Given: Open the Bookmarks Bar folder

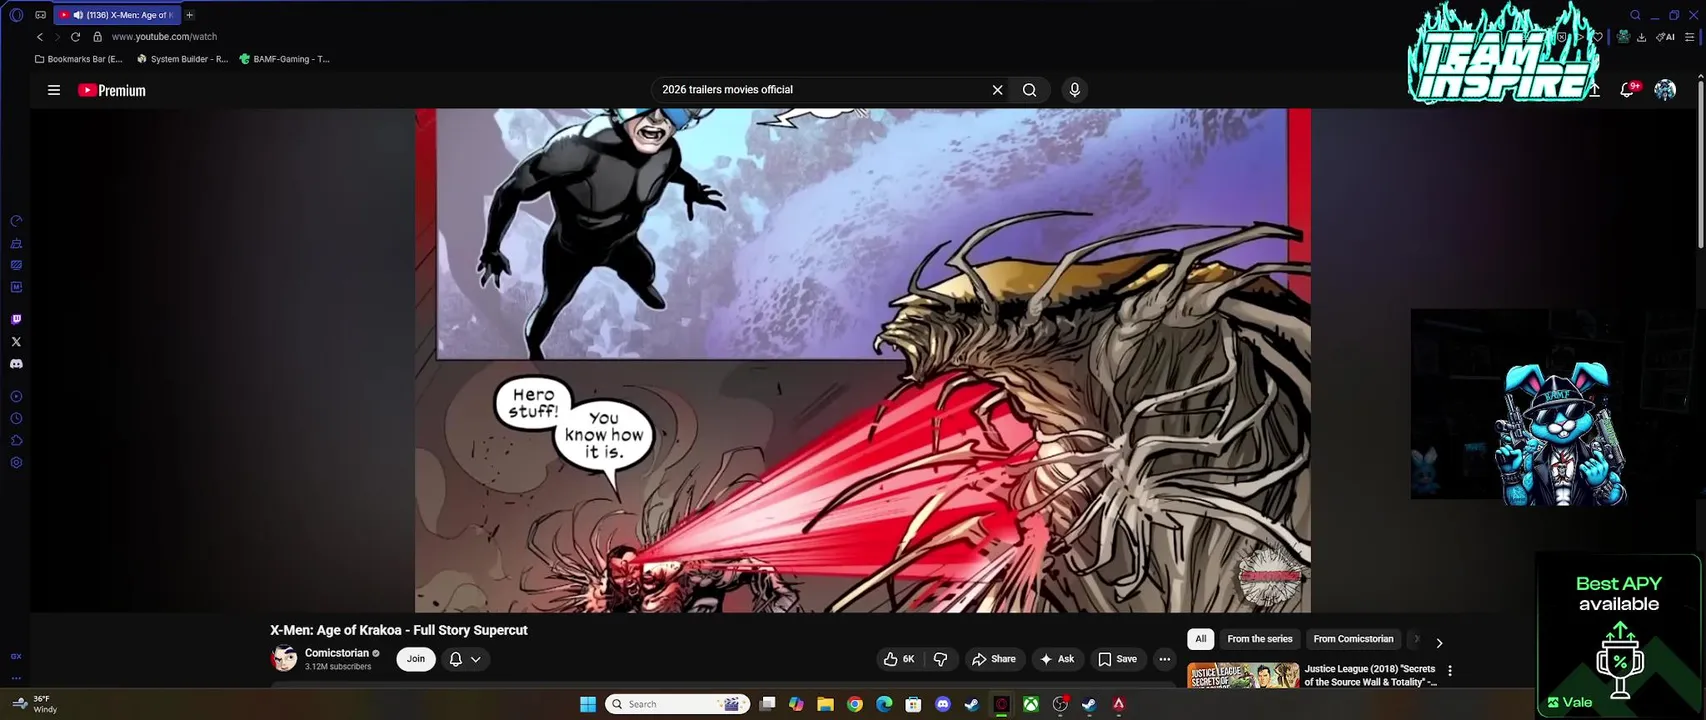Looking at the screenshot, I should 78,59.
